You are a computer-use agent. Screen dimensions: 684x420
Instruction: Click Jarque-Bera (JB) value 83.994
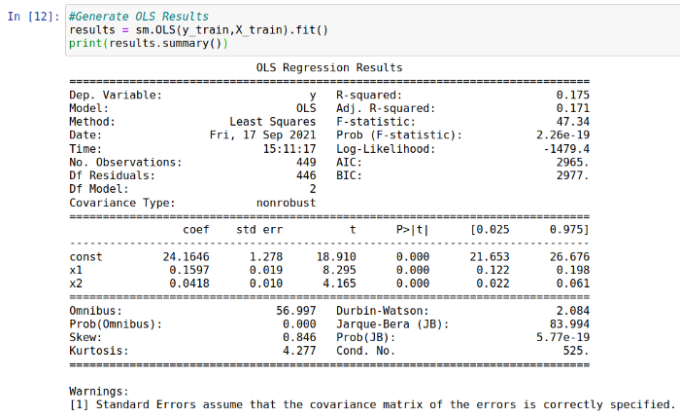[x=569, y=324]
